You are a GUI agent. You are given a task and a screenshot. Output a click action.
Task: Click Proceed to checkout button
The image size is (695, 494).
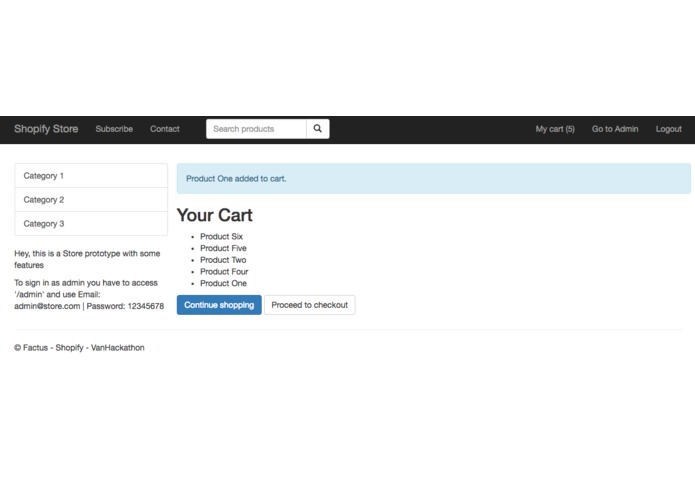(x=310, y=305)
